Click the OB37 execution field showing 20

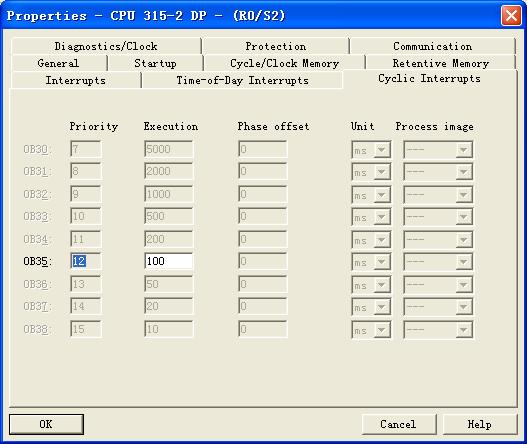(169, 306)
